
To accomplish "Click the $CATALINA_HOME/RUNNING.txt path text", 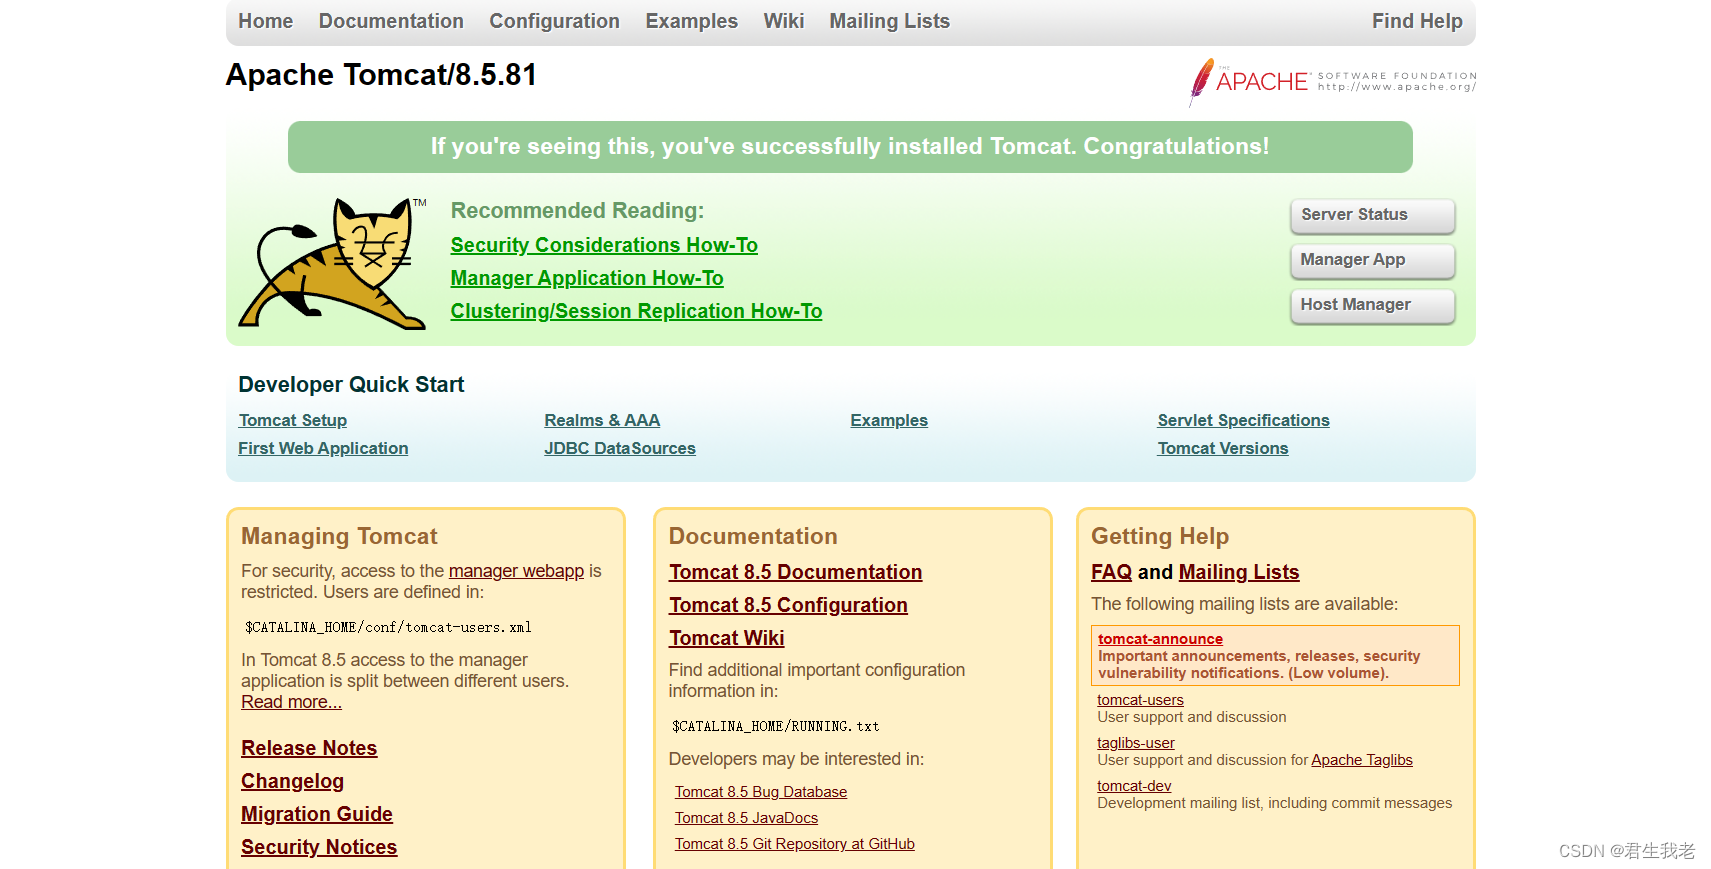I will (x=776, y=727).
